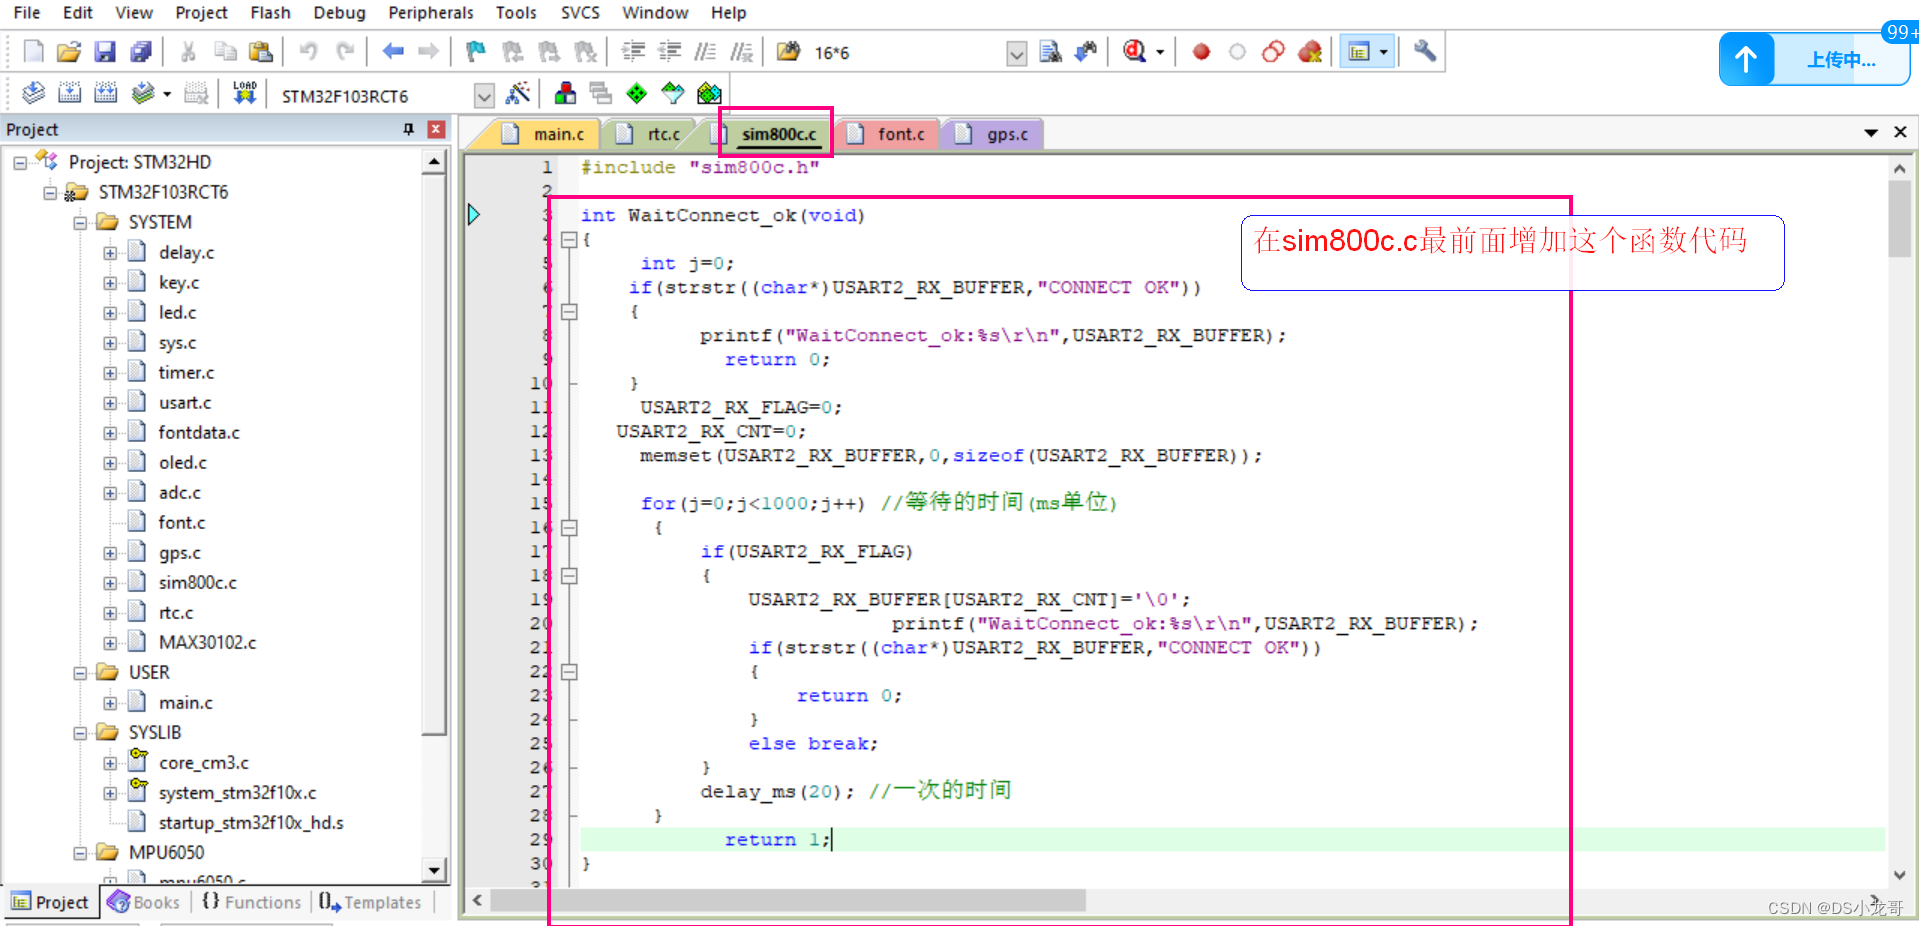Expand the sim800c.c tree node
1919x926 pixels.
pos(110,583)
